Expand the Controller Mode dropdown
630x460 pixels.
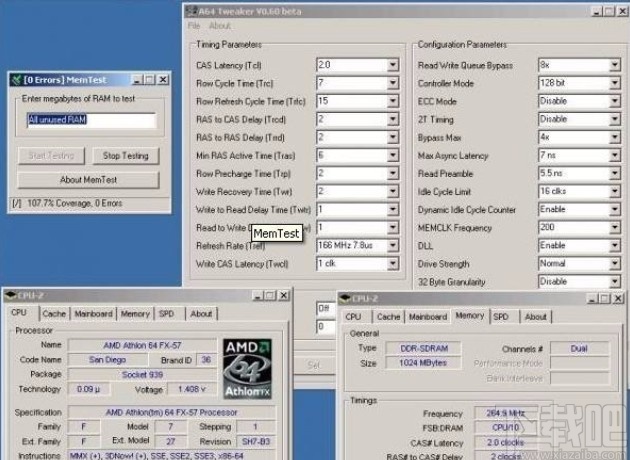click(615, 83)
